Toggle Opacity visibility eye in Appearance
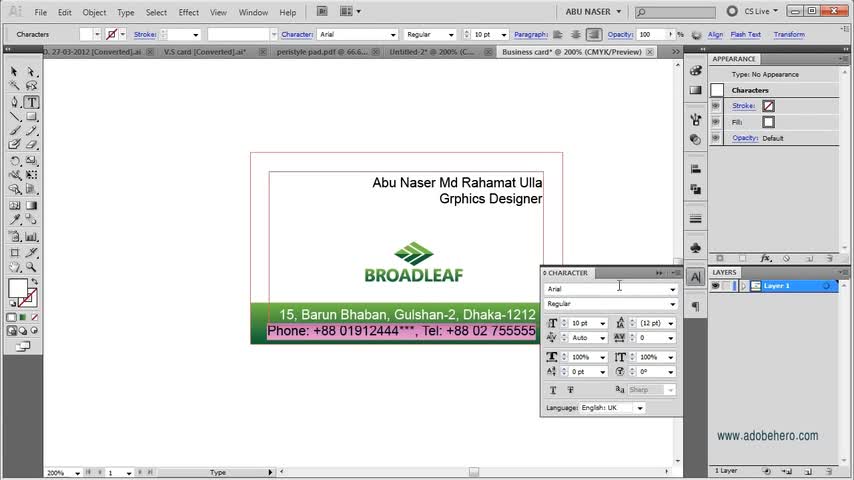Image resolution: width=854 pixels, height=480 pixels. tap(716, 138)
